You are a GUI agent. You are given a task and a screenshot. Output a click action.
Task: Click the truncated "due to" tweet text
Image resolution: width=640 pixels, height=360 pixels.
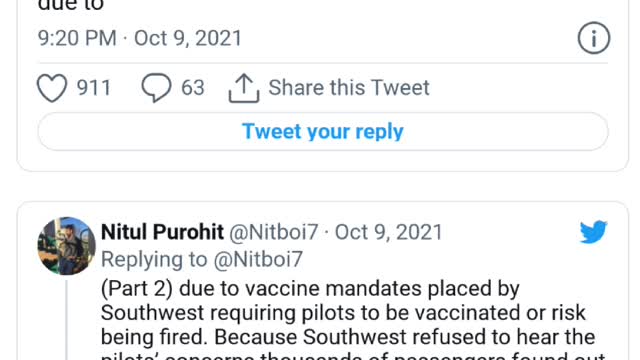pyautogui.click(x=71, y=6)
